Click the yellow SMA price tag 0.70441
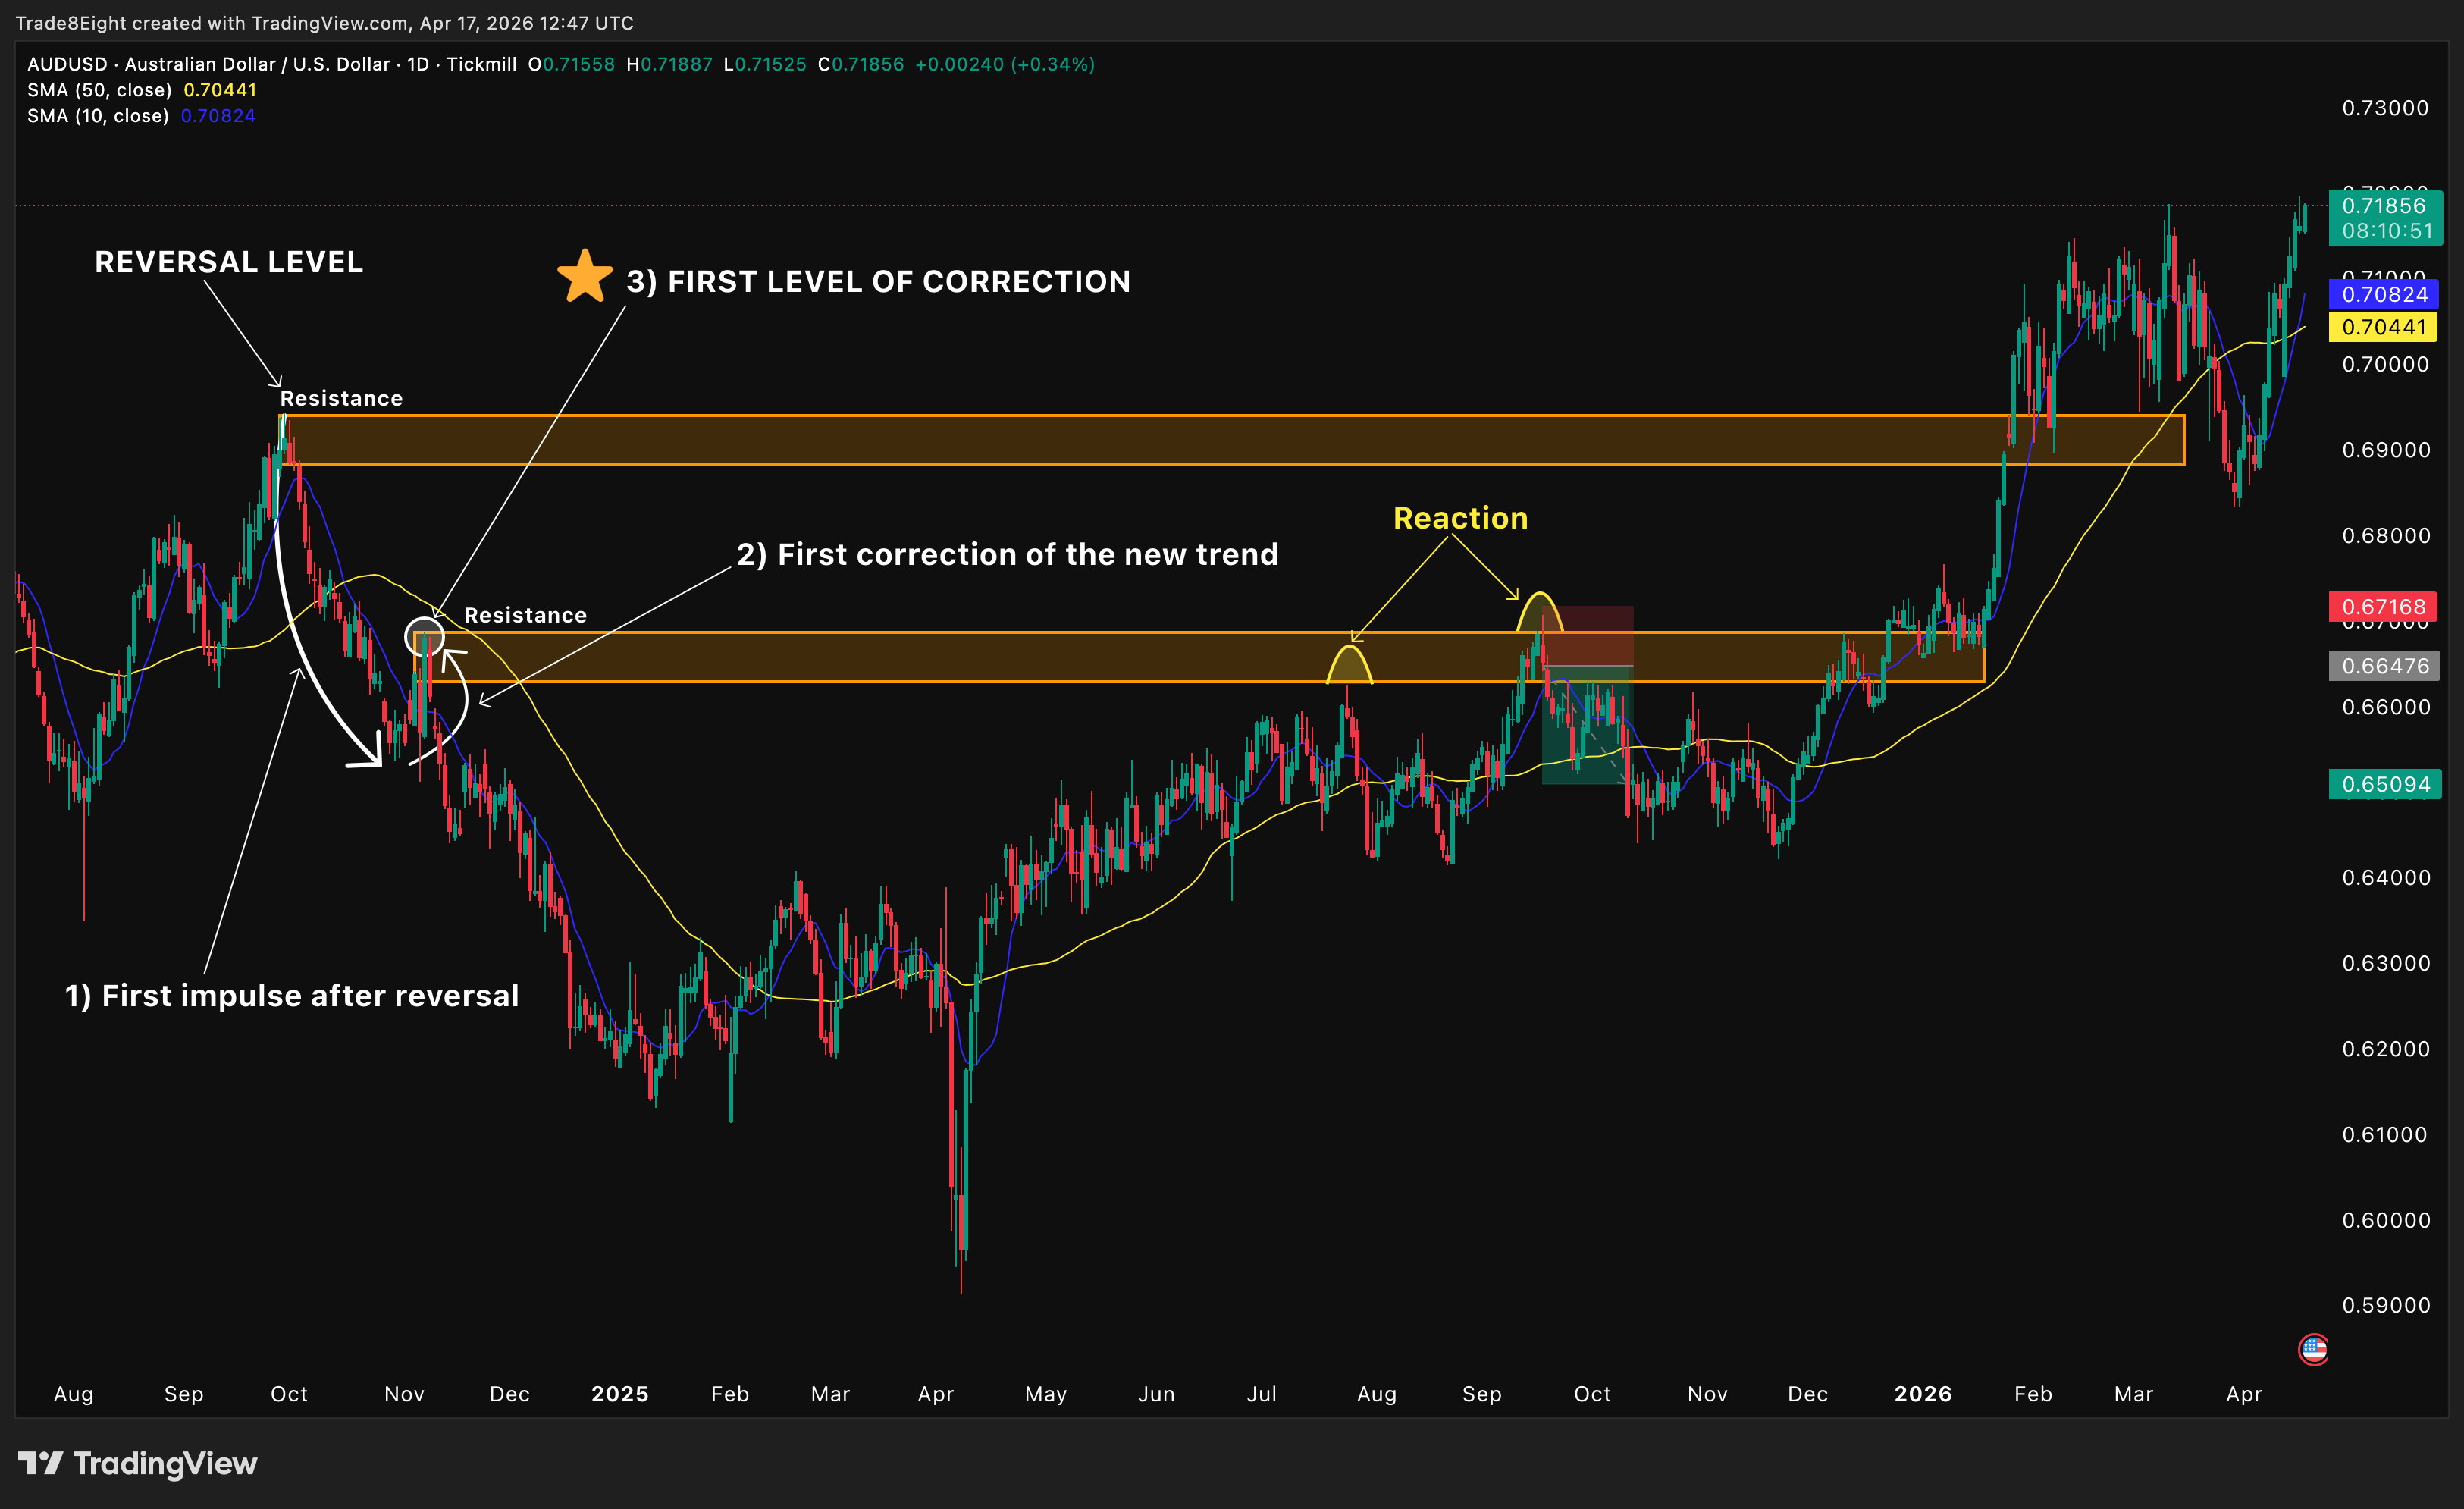2464x1509 pixels. point(2384,327)
